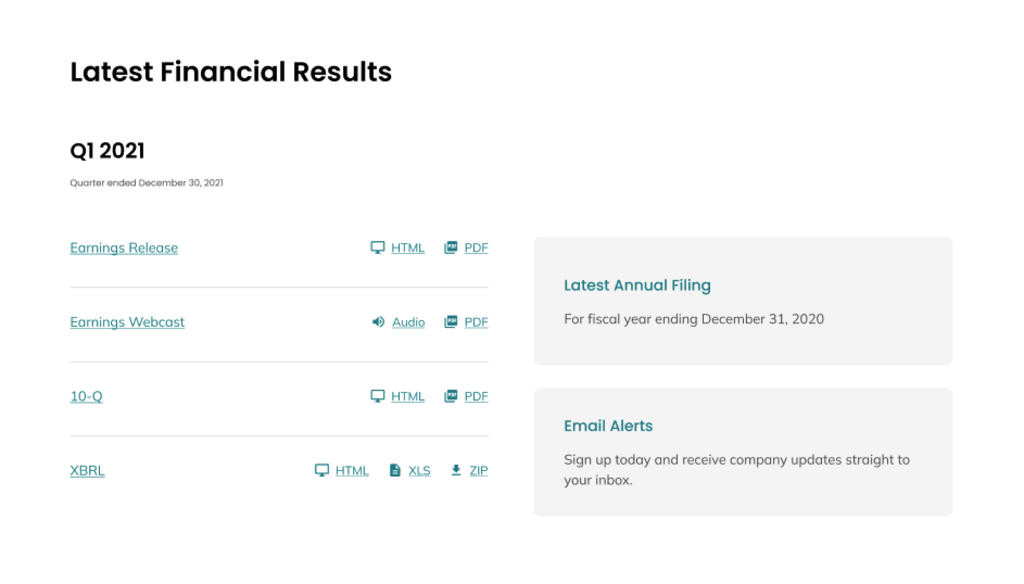Download the ZIP link in the XBRL row
This screenshot has width=1024, height=584.
477,470
